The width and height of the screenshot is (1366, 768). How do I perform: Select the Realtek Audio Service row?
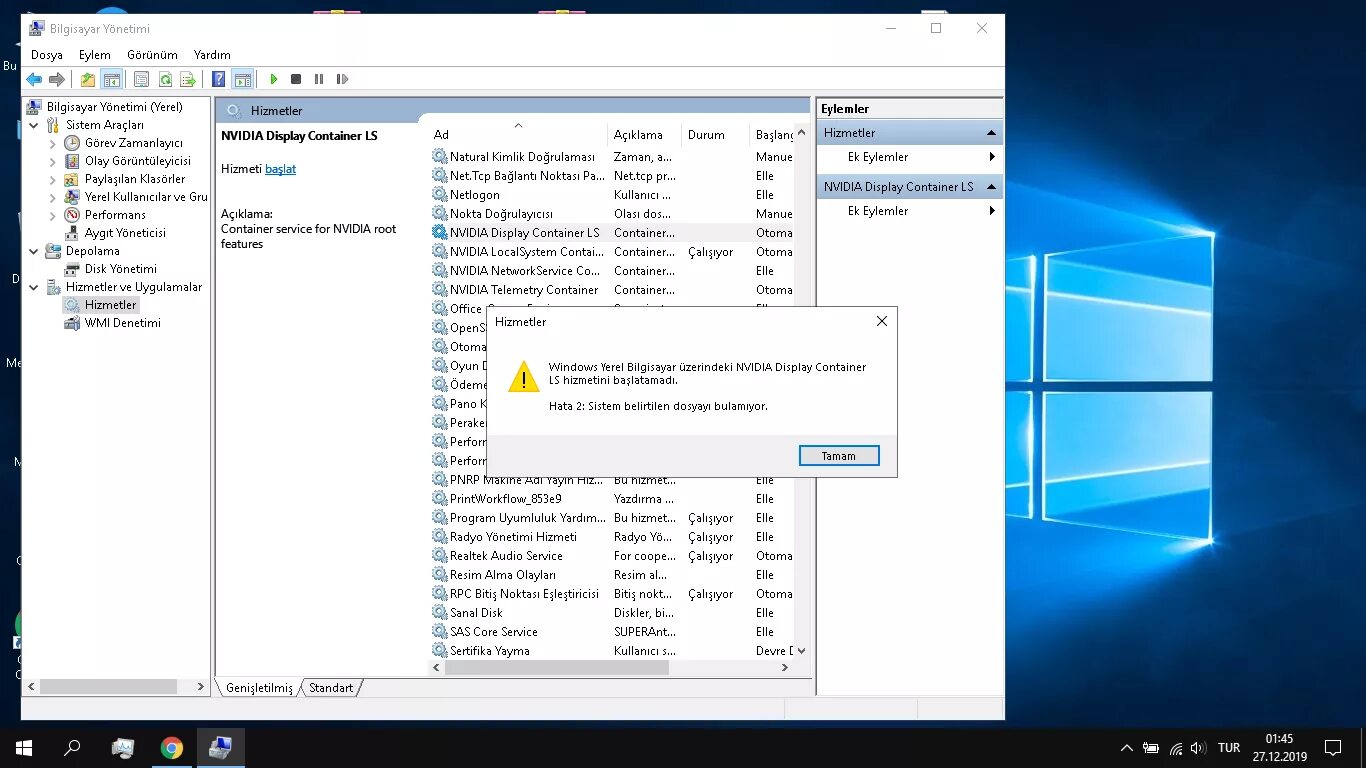(612, 556)
